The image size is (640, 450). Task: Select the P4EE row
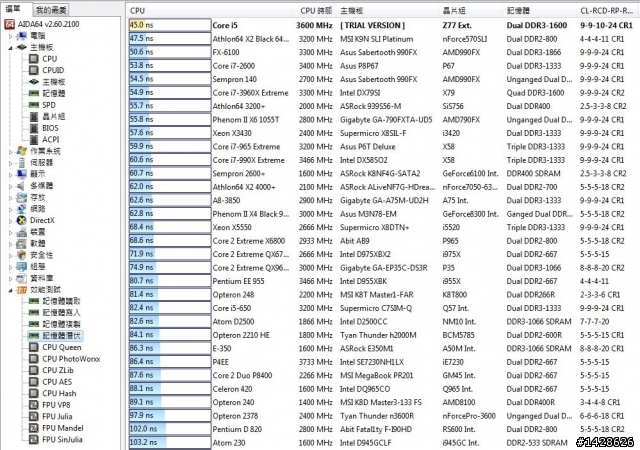(384, 362)
